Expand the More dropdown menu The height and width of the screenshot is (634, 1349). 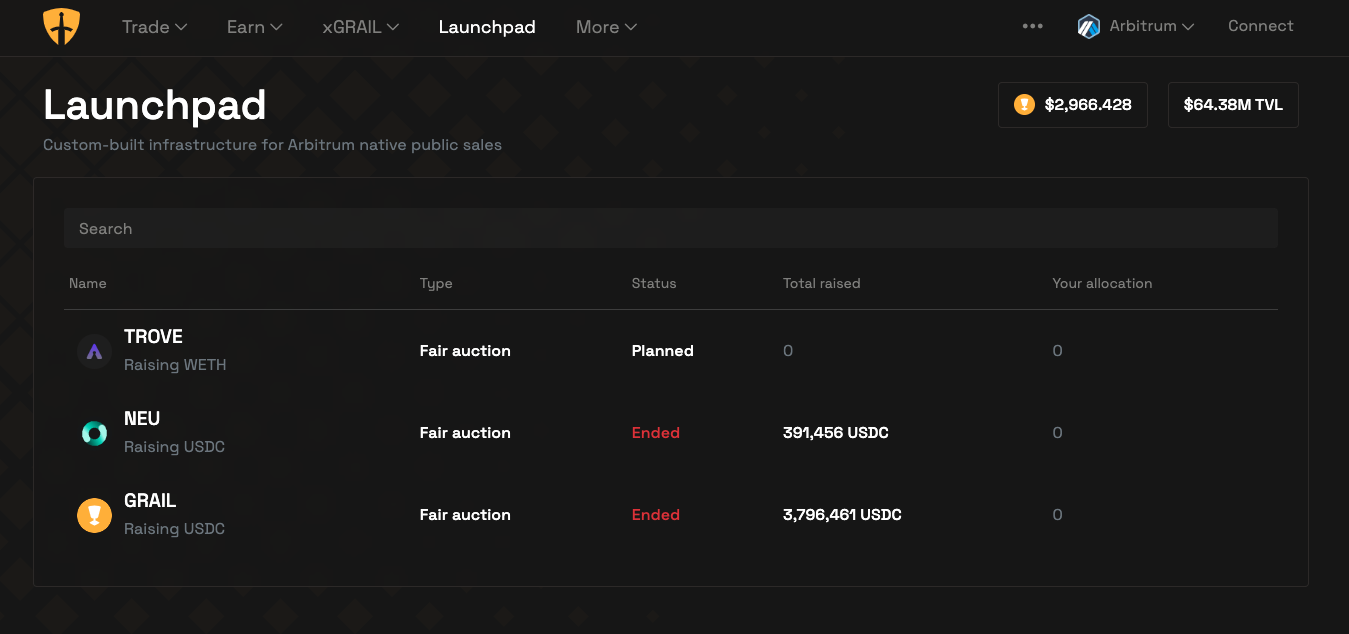[606, 27]
